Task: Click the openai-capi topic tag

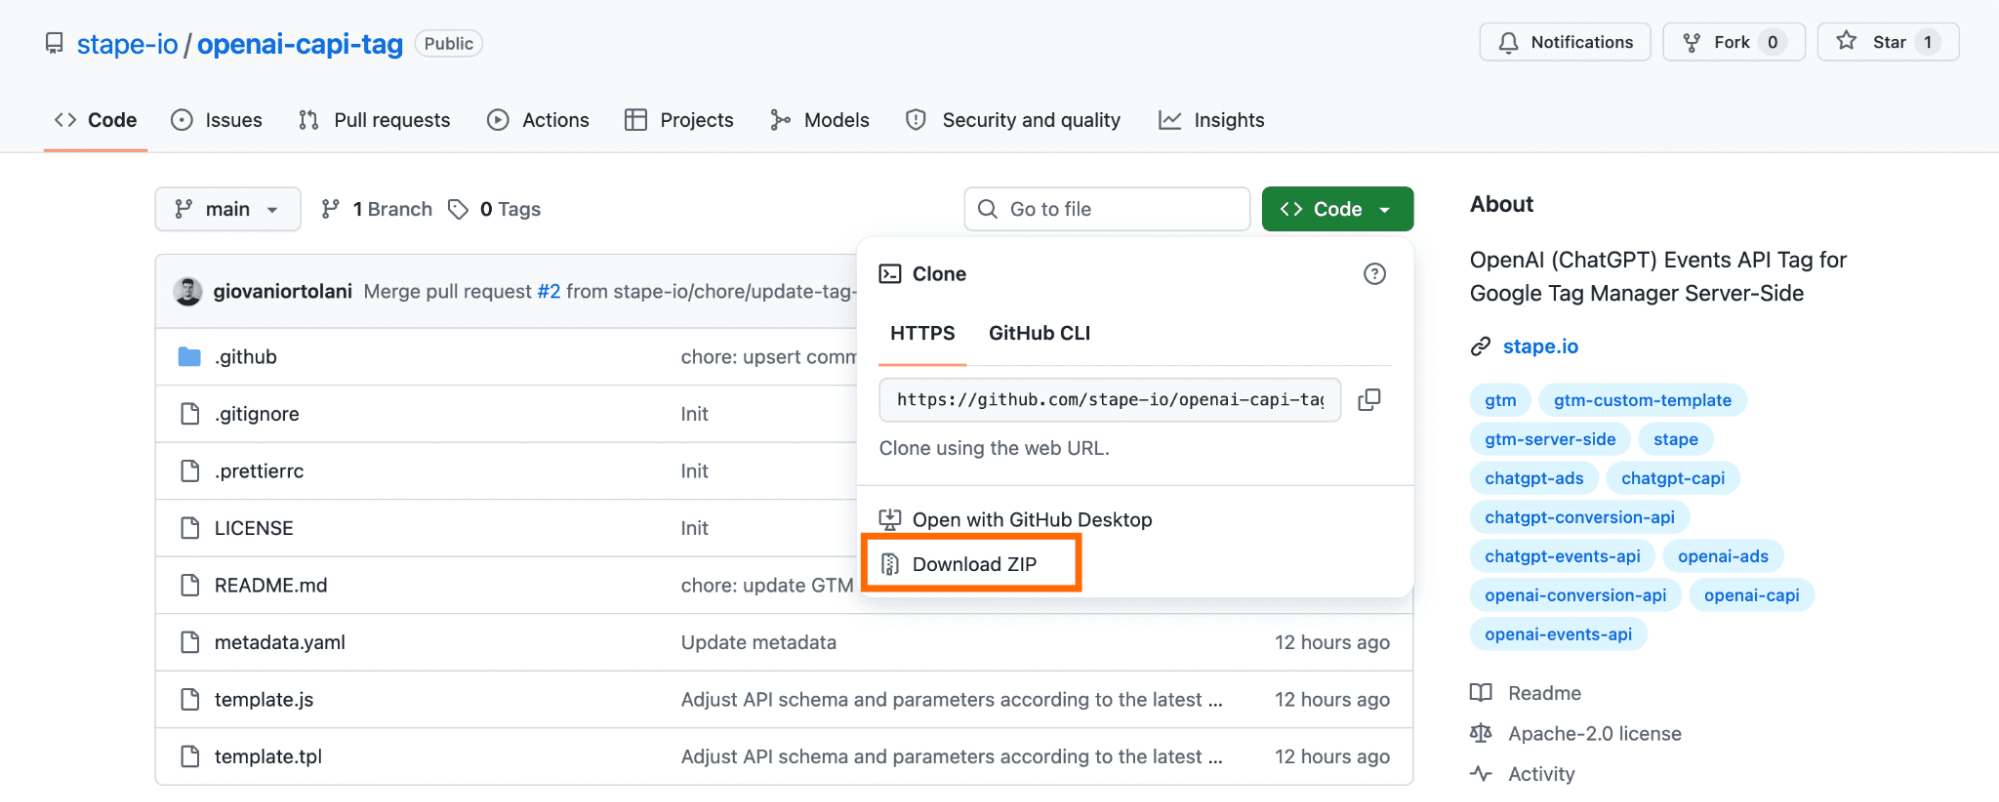Action: click(x=1751, y=595)
